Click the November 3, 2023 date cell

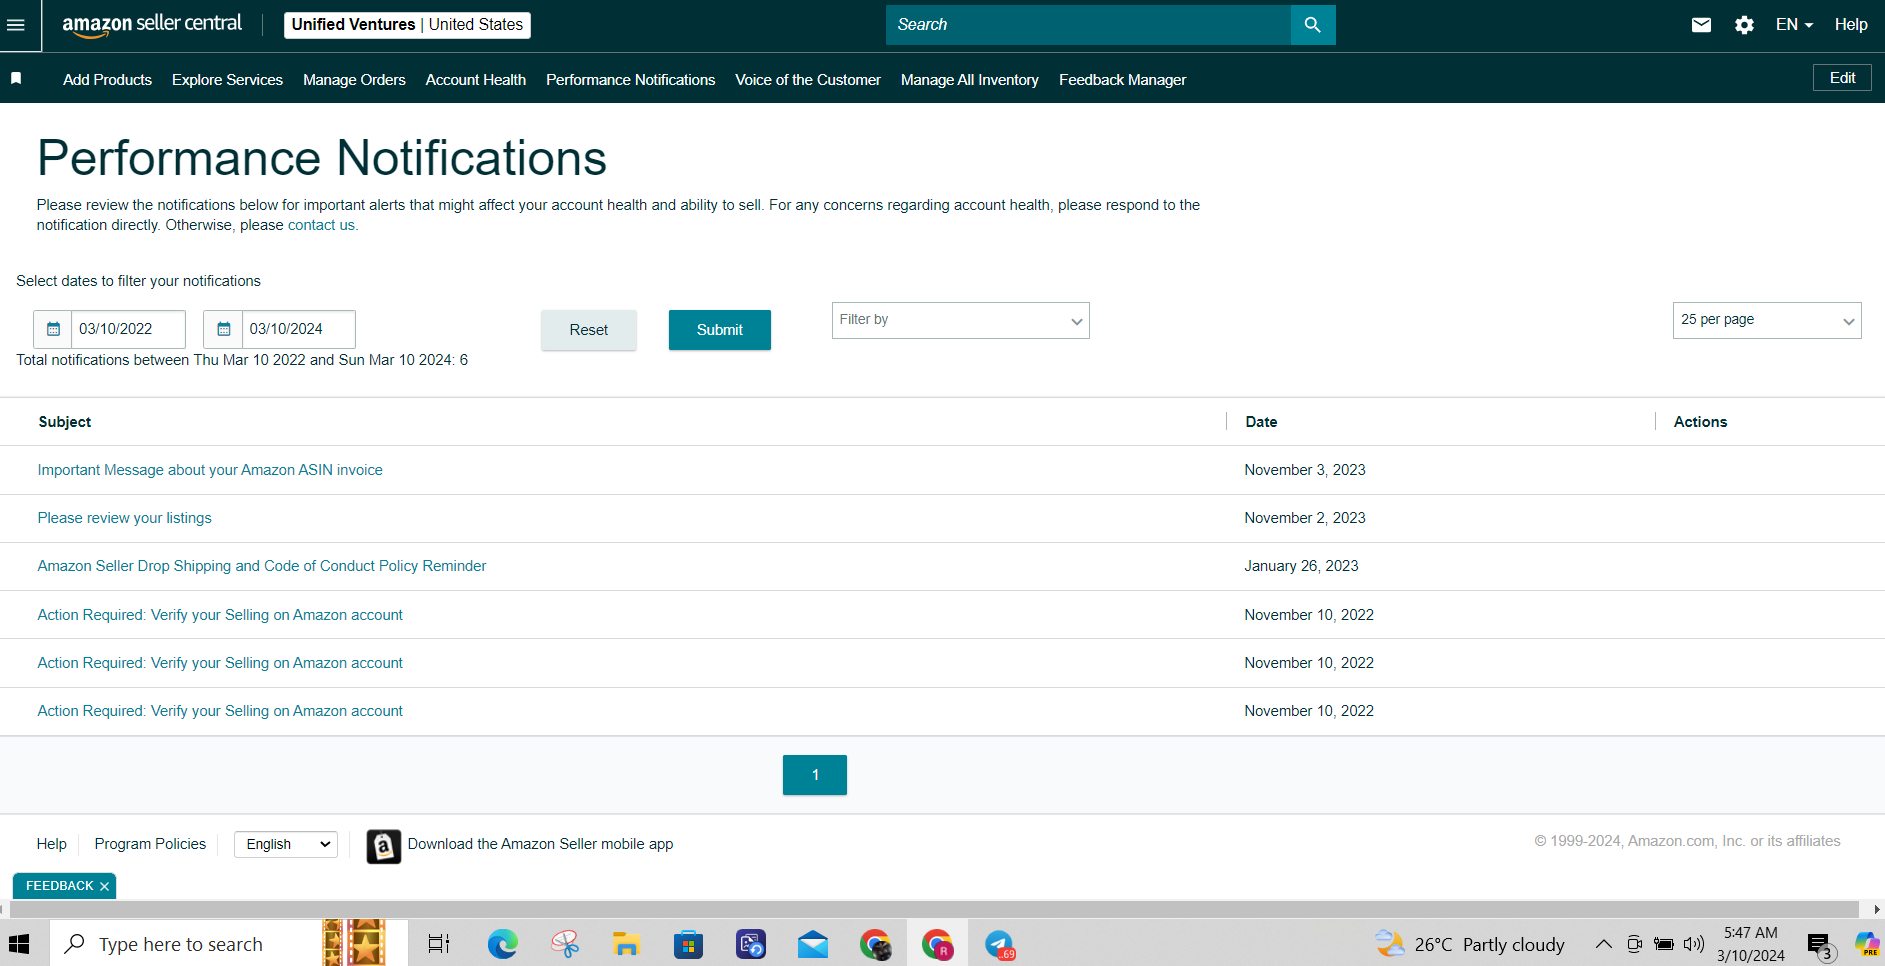tap(1305, 470)
